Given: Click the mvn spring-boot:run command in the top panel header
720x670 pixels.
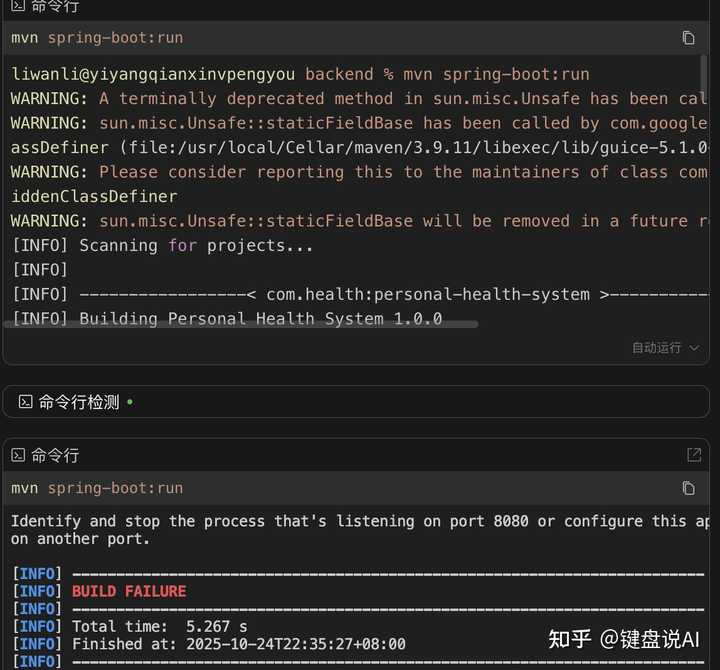Looking at the screenshot, I should click(97, 38).
